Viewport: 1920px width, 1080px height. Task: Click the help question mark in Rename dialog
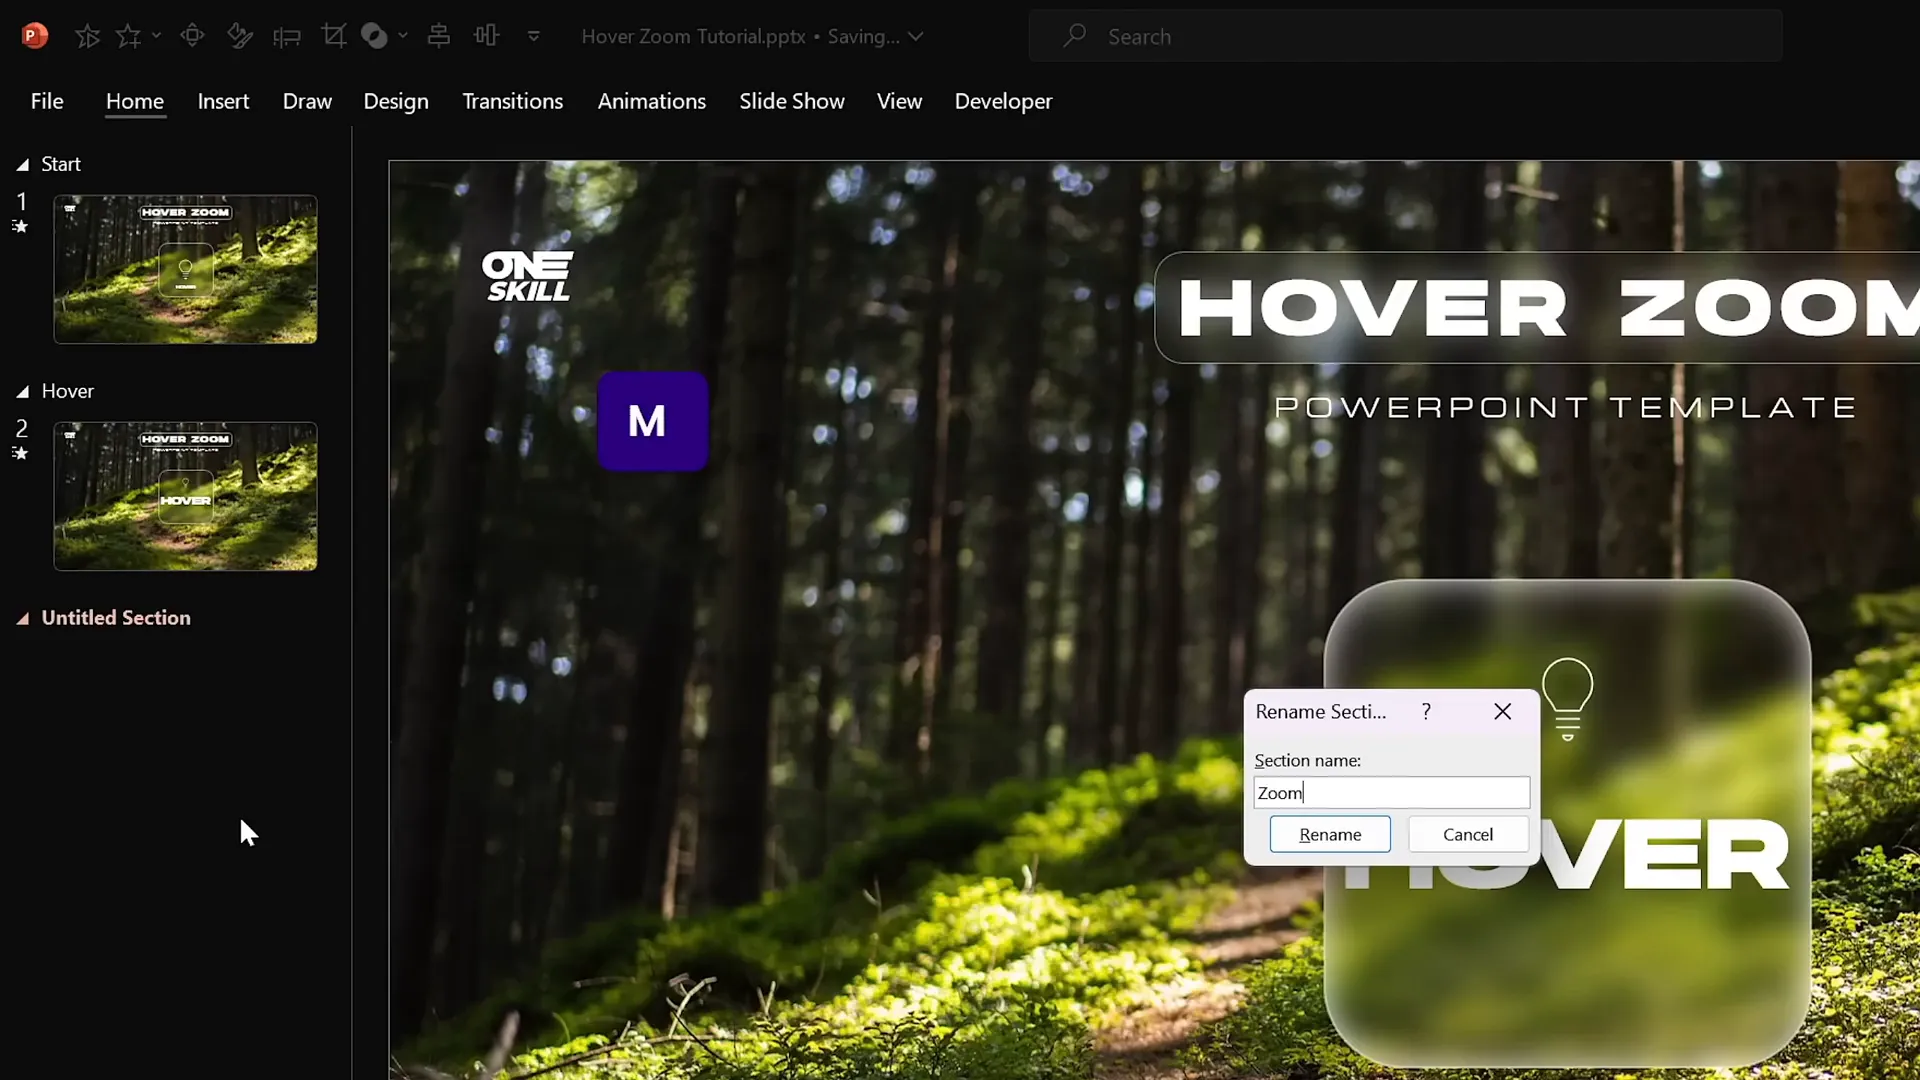1426,711
